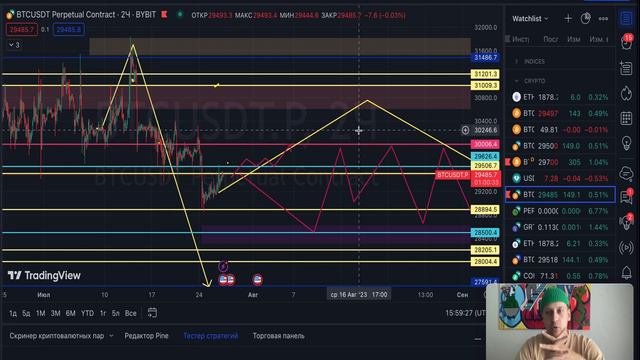Switch to the Тестер стратегий tab
The image size is (640, 360).
coord(211,336)
